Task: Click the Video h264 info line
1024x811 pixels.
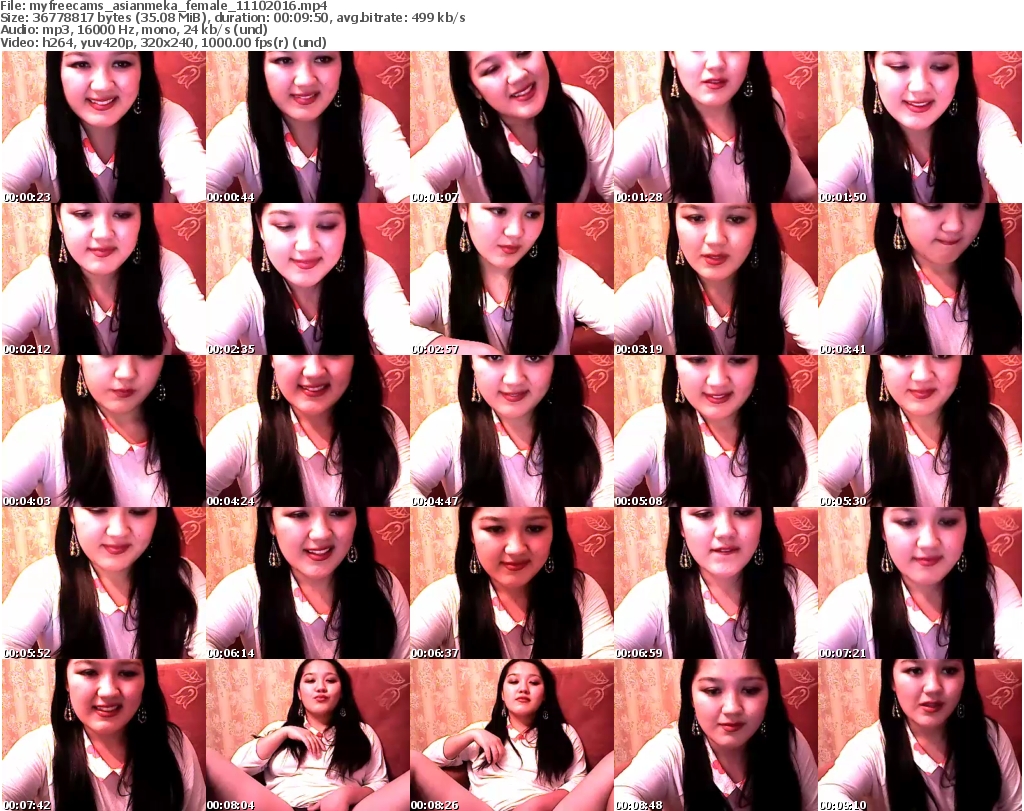Action: pos(163,42)
